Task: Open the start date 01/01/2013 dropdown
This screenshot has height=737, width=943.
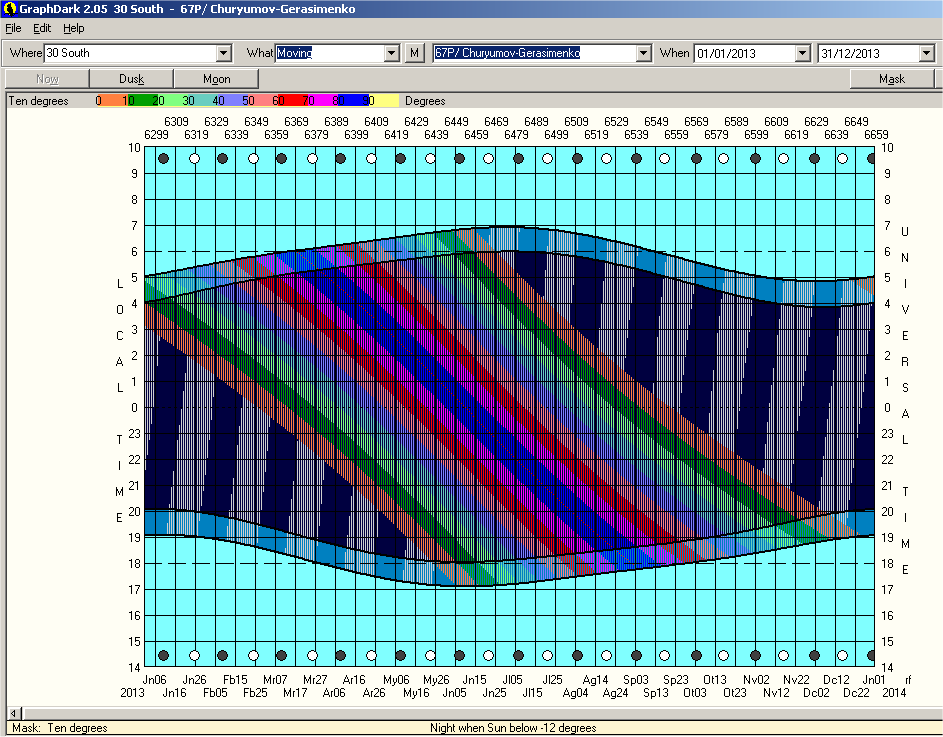Action: coord(802,53)
